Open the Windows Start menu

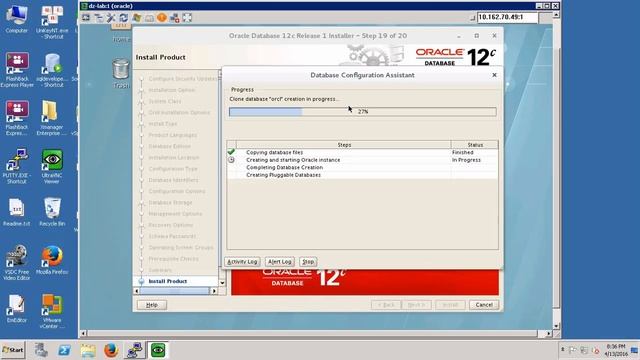click(13, 350)
